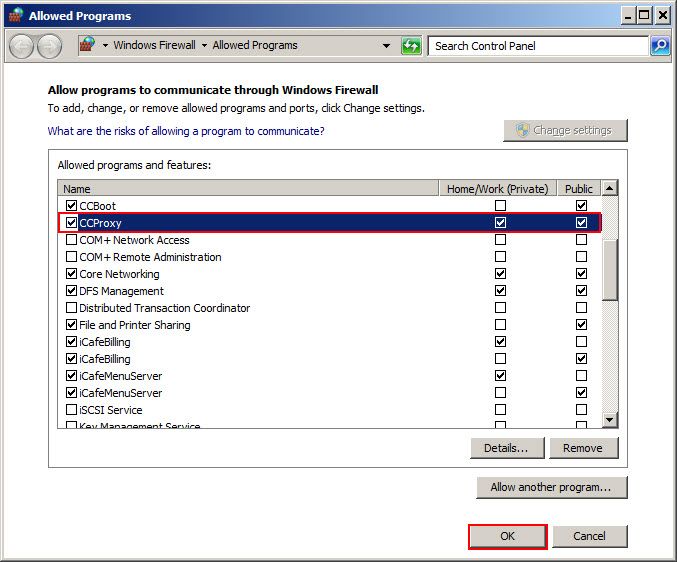Select the iSCSI Service row text
677x562 pixels.
(111, 410)
